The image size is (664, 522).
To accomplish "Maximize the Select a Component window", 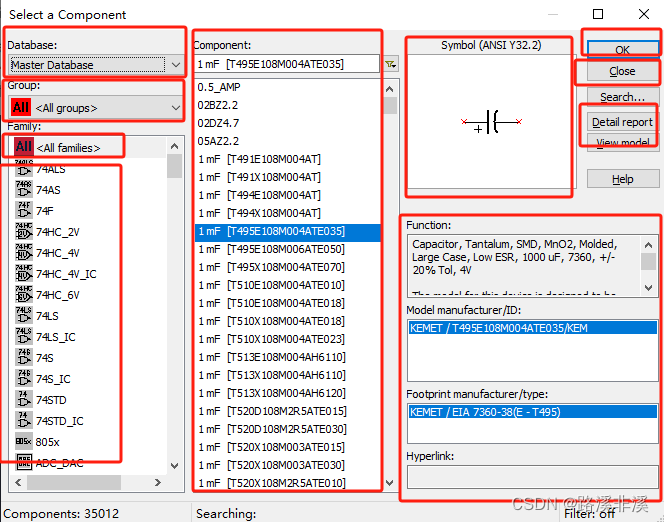I will pos(598,14).
